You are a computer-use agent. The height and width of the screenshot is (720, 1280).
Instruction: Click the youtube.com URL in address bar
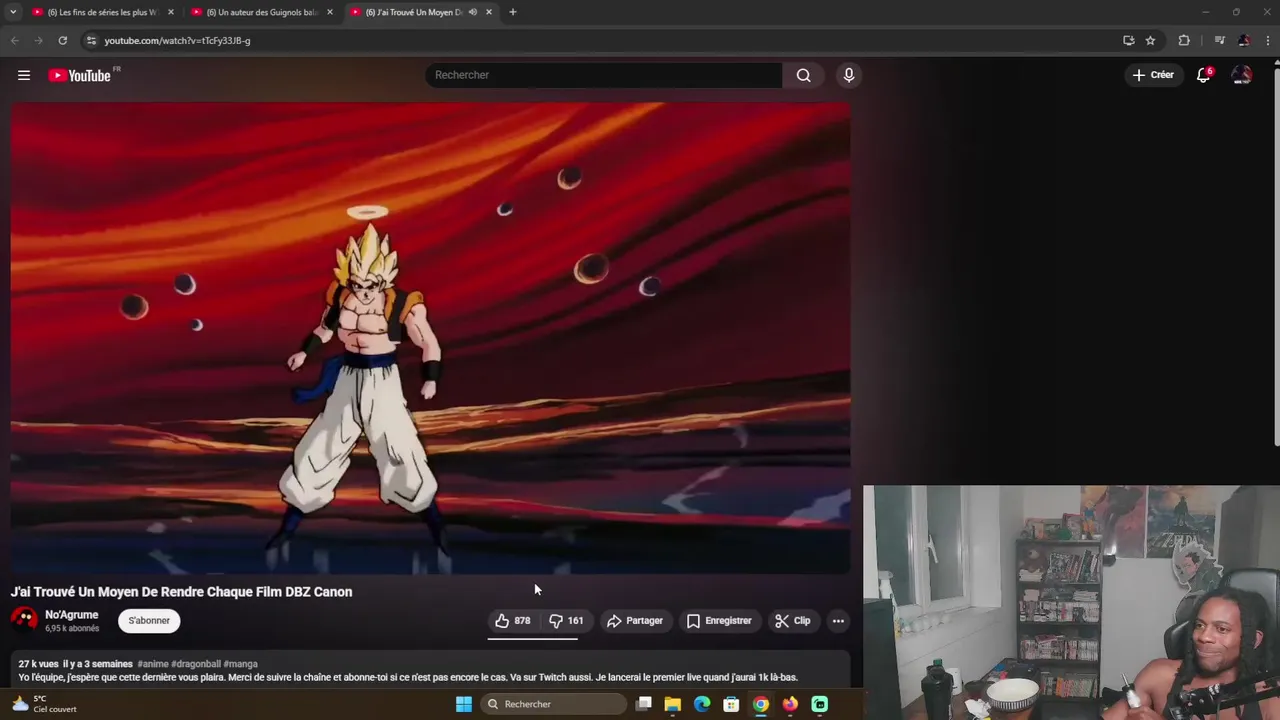point(177,40)
